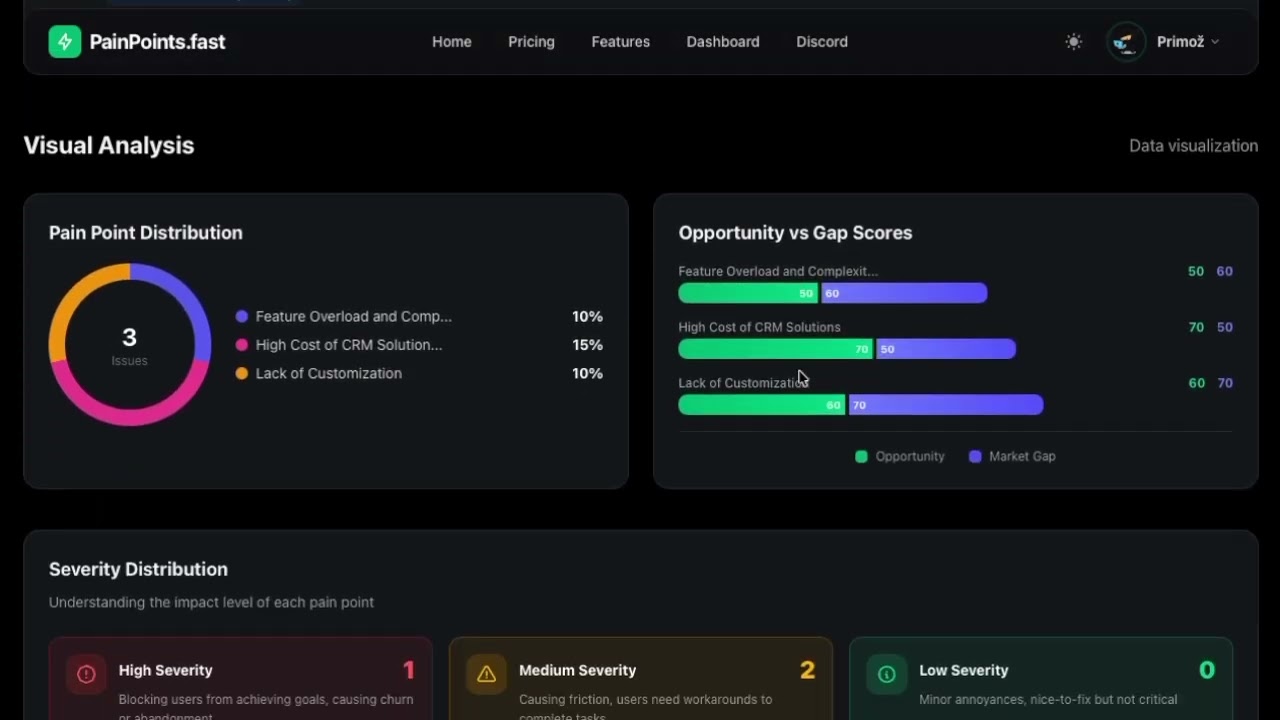This screenshot has height=720, width=1280.
Task: Click the 'High Cost of CRM Solutions' bar label
Action: [759, 327]
